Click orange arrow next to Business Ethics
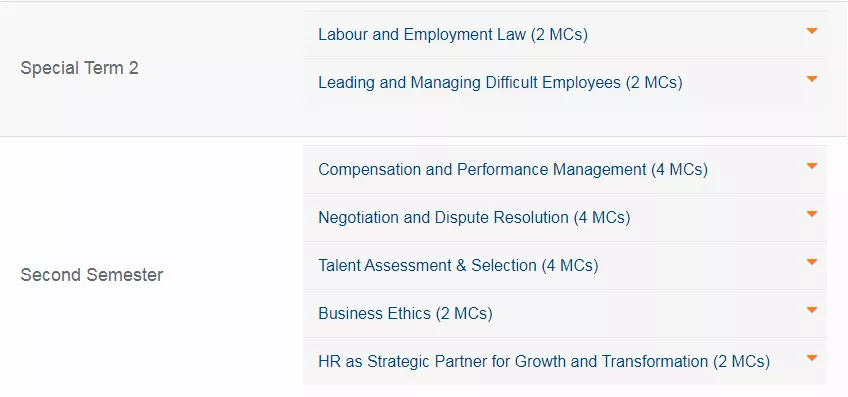Screen dimensions: 848x397 click(811, 310)
